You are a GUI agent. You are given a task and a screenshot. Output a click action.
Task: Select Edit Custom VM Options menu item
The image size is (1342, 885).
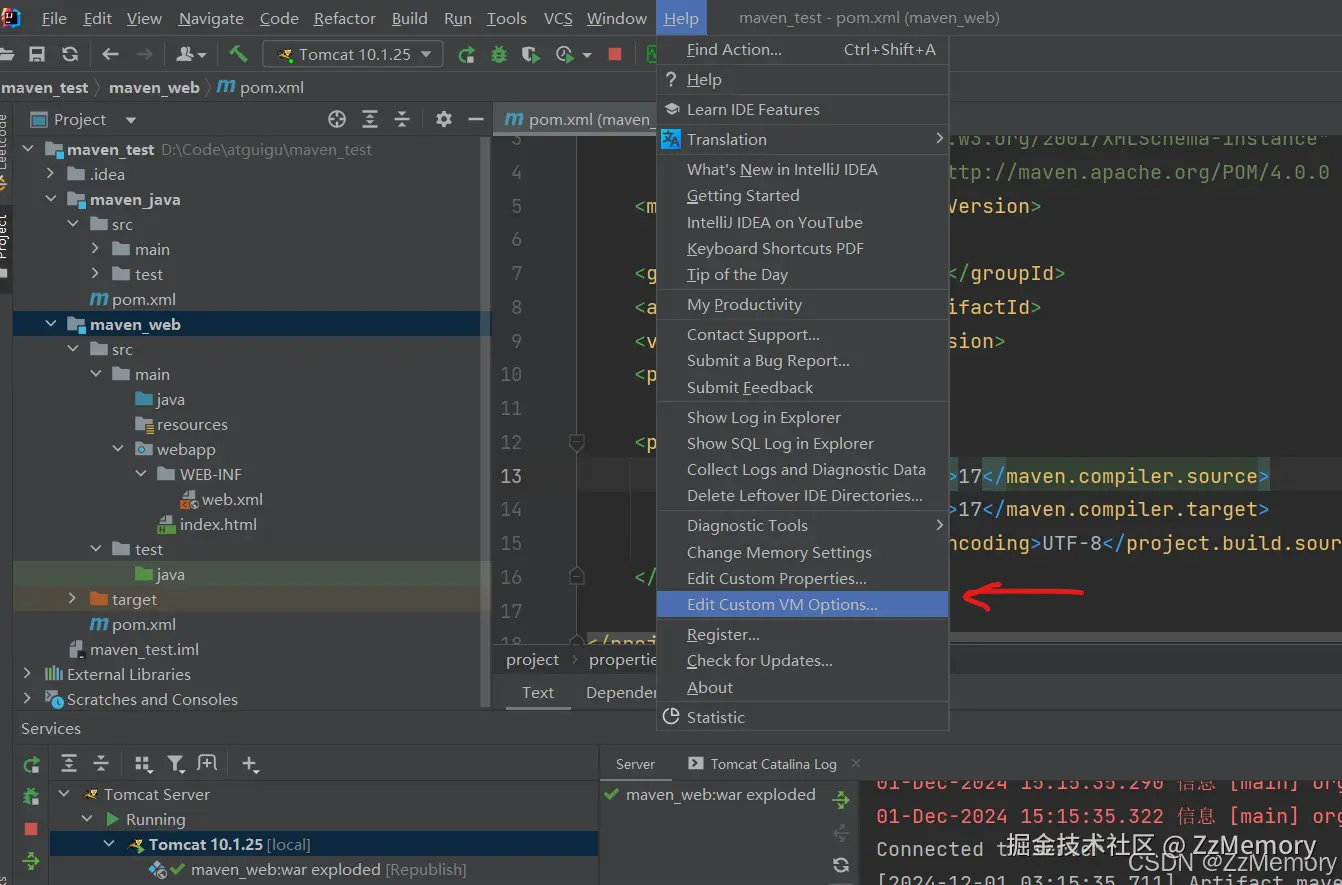[x=781, y=604]
